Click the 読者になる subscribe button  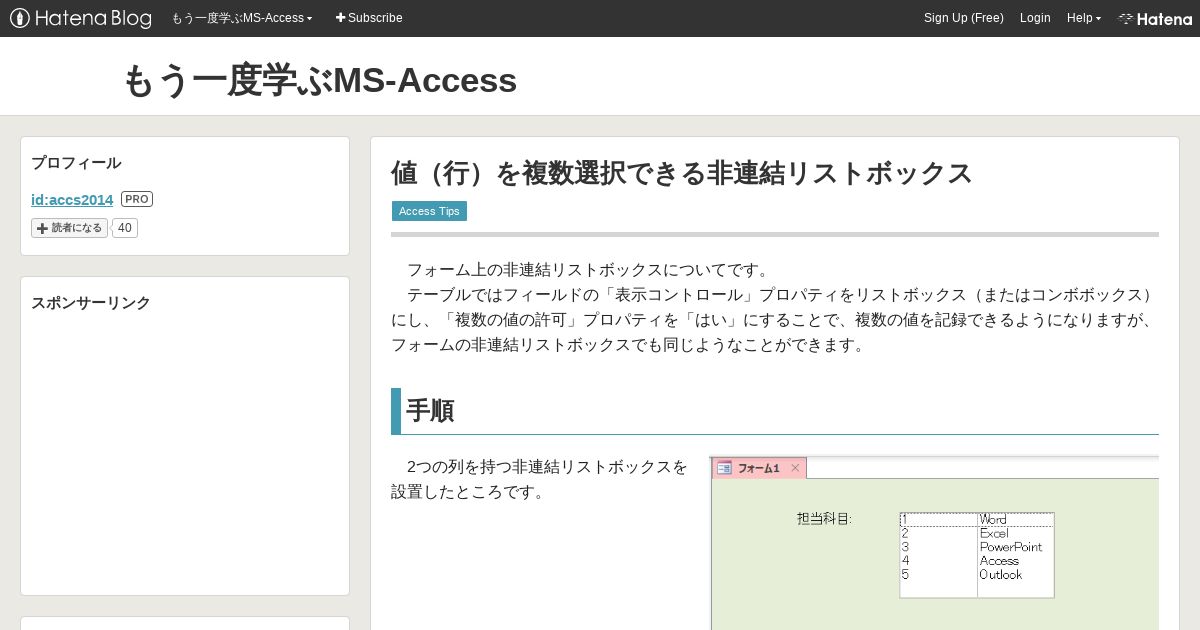click(69, 228)
